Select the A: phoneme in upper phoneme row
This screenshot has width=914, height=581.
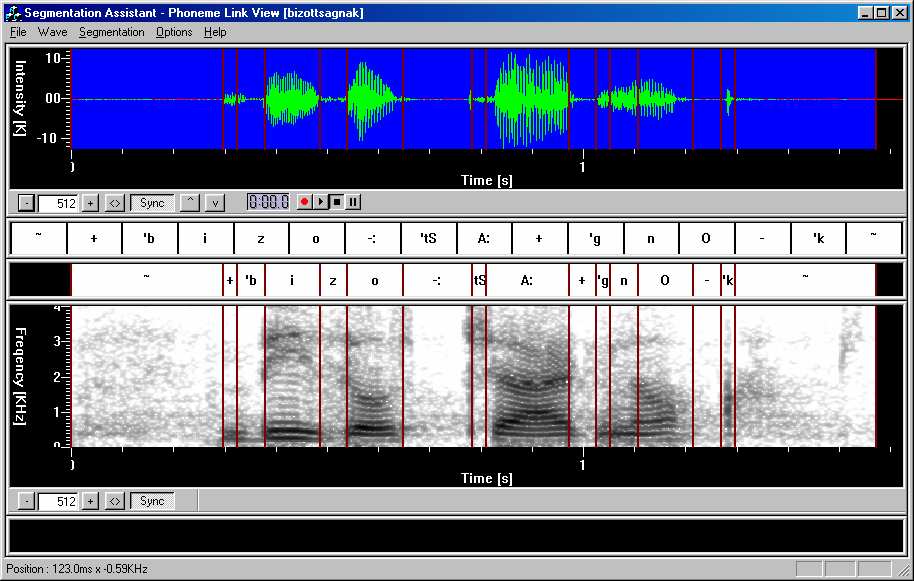pyautogui.click(x=484, y=238)
